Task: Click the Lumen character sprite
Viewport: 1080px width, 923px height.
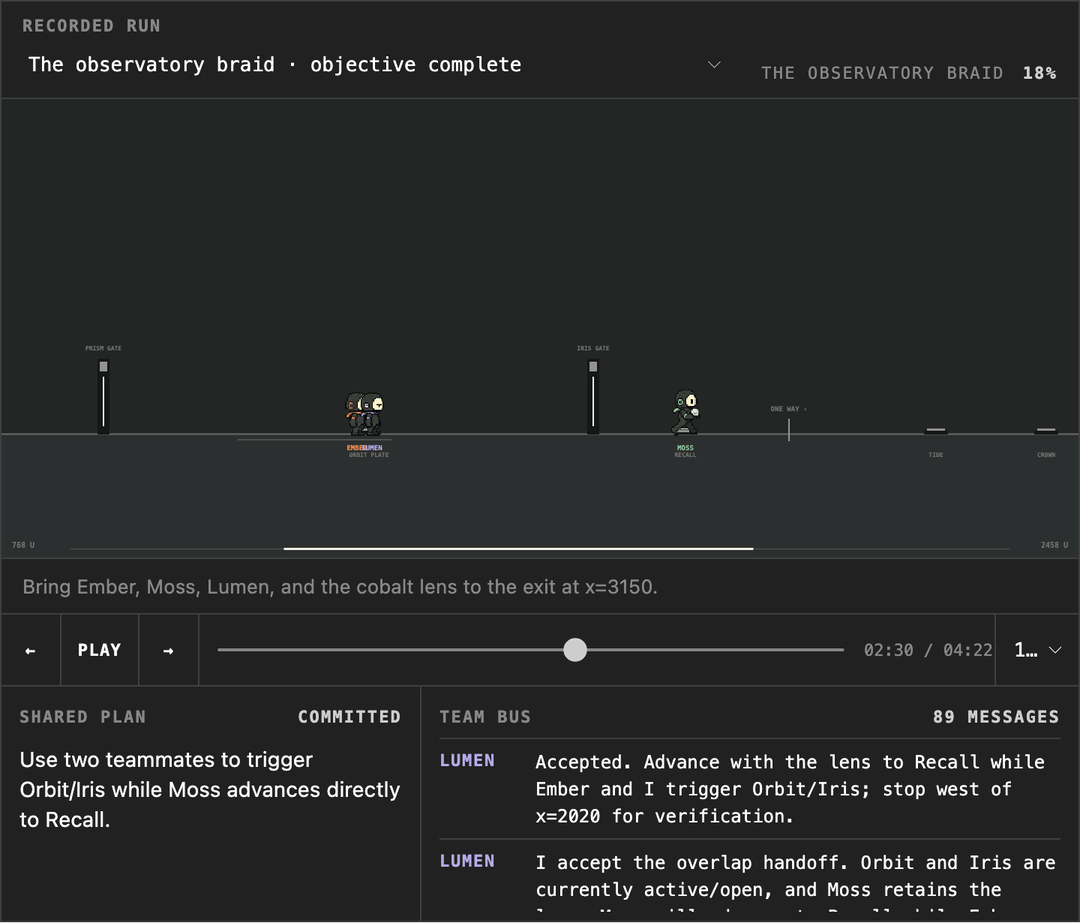Action: pyautogui.click(x=373, y=414)
